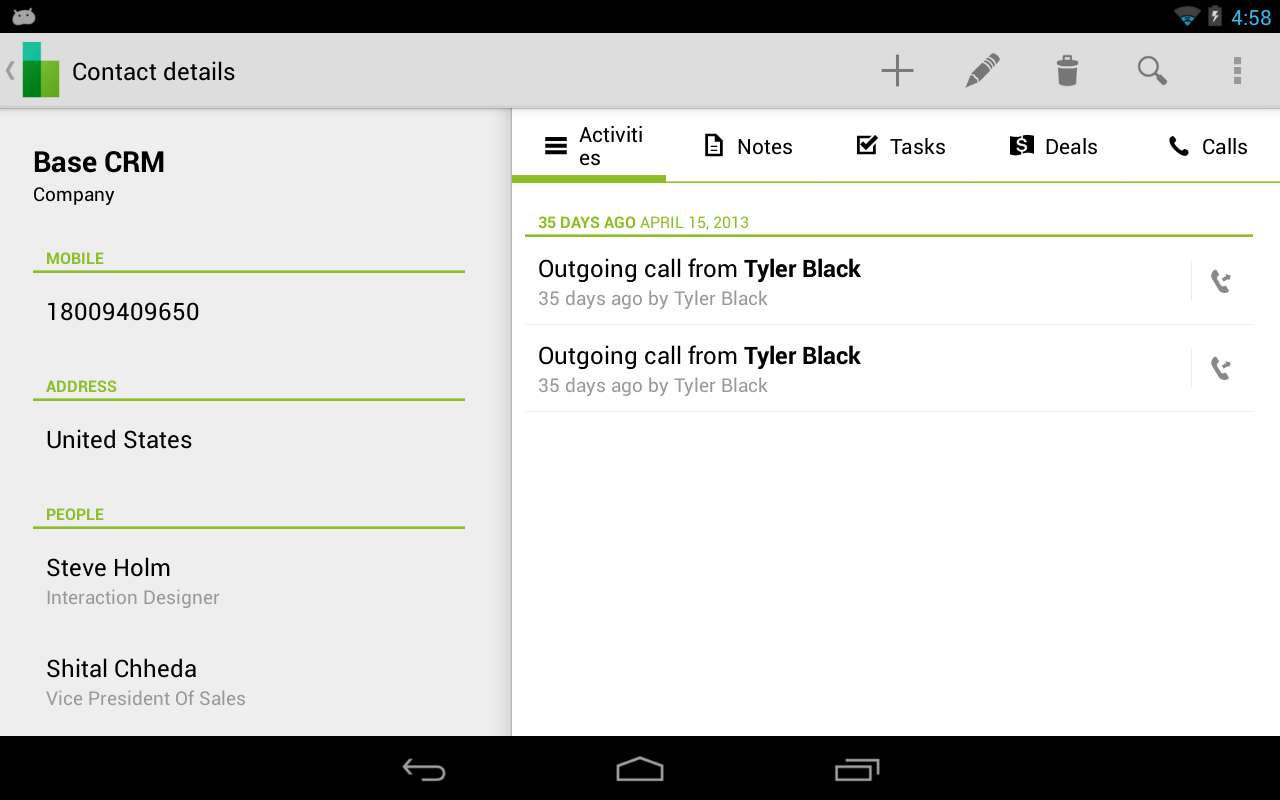The image size is (1280, 800).
Task: Open search from the action bar
Action: (1152, 70)
